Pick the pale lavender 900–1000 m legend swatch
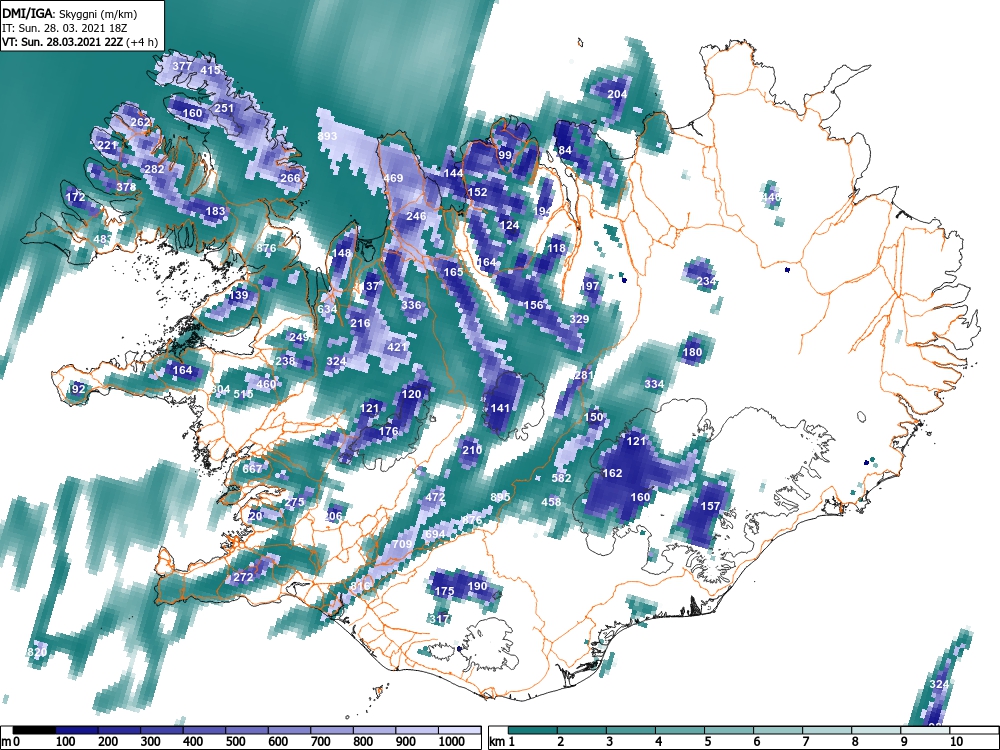The width and height of the screenshot is (1000, 750). click(417, 730)
